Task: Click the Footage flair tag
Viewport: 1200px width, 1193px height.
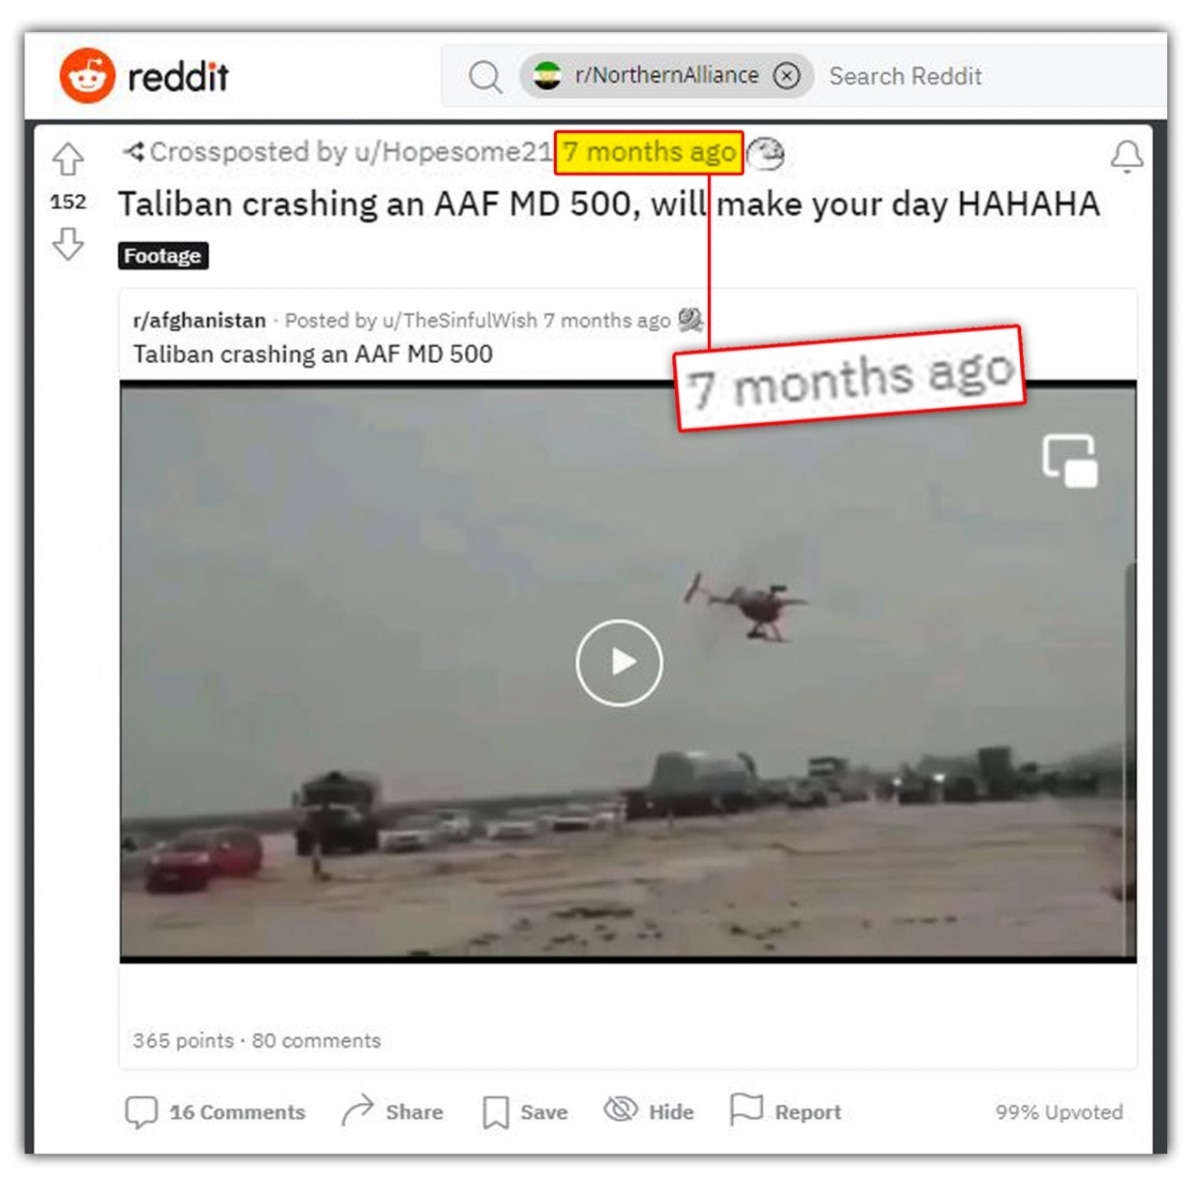Action: pyautogui.click(x=163, y=256)
